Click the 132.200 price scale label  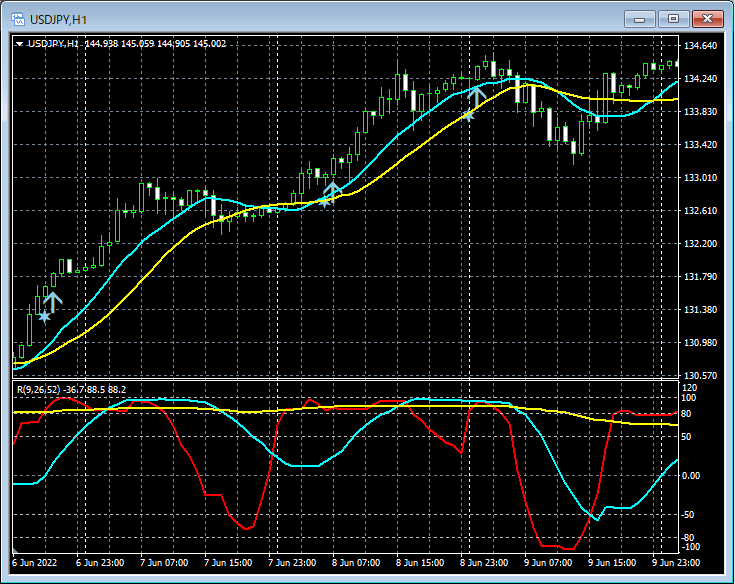click(x=700, y=244)
